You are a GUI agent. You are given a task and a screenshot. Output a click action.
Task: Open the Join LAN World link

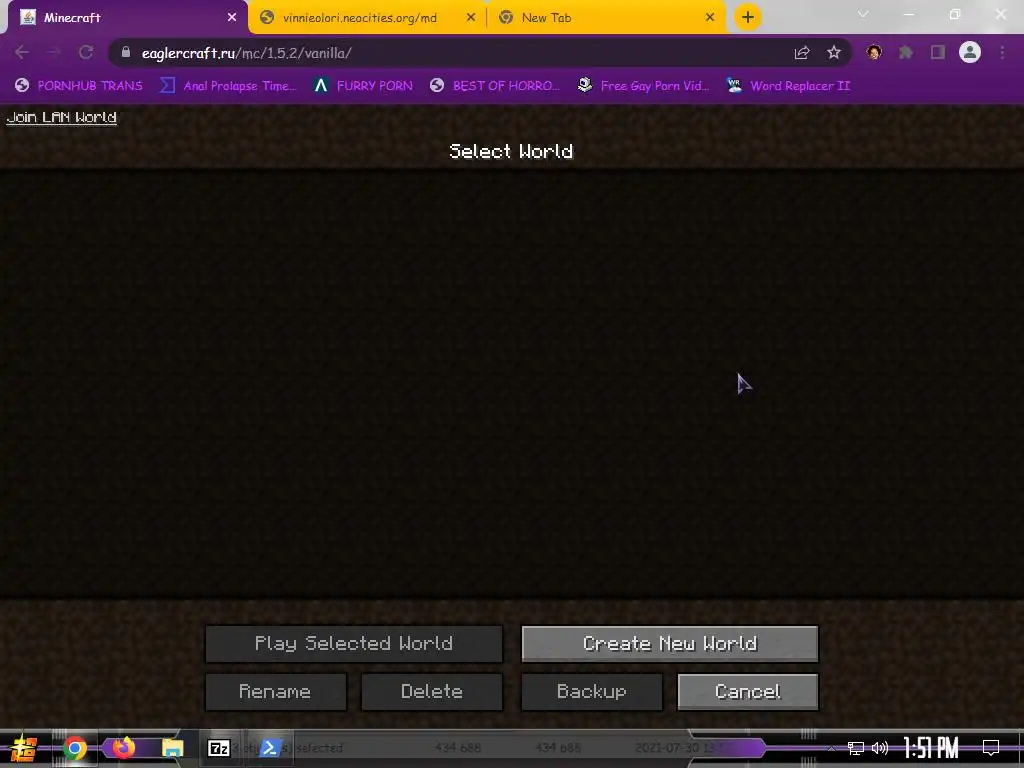pos(61,118)
